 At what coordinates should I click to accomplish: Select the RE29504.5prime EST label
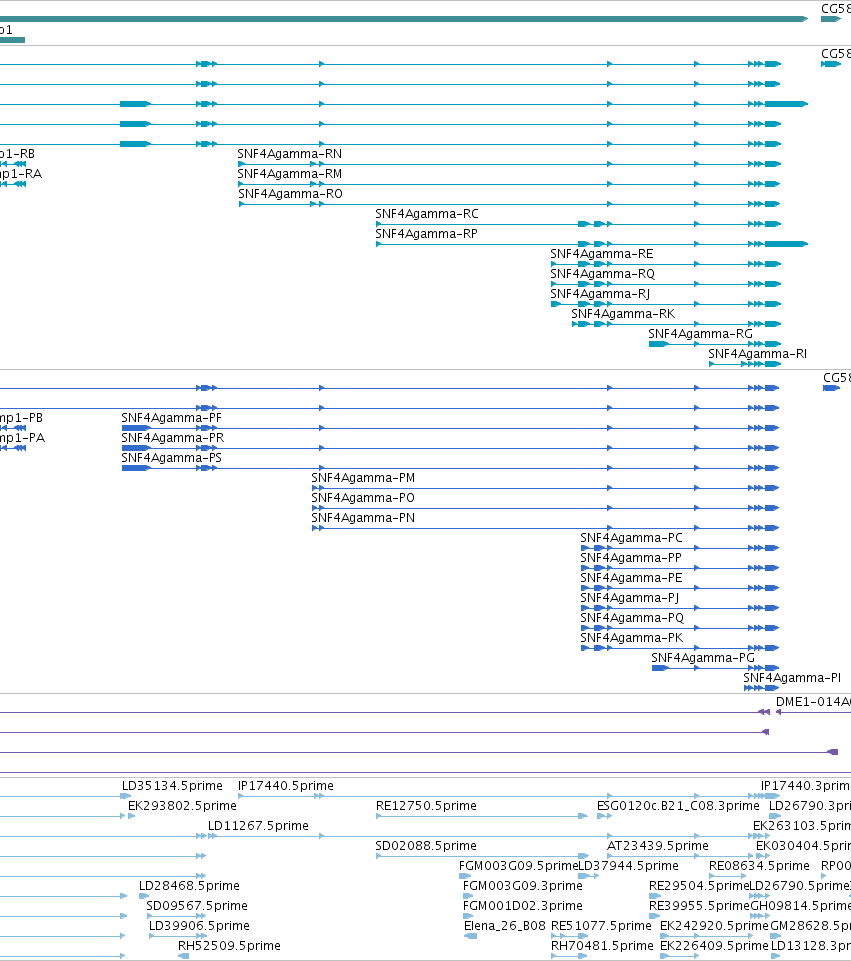click(699, 886)
